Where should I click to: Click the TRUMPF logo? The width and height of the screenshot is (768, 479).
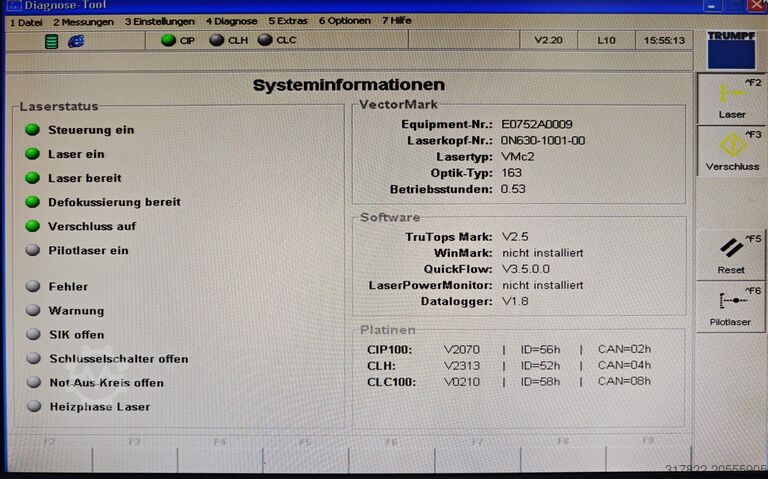(x=731, y=49)
